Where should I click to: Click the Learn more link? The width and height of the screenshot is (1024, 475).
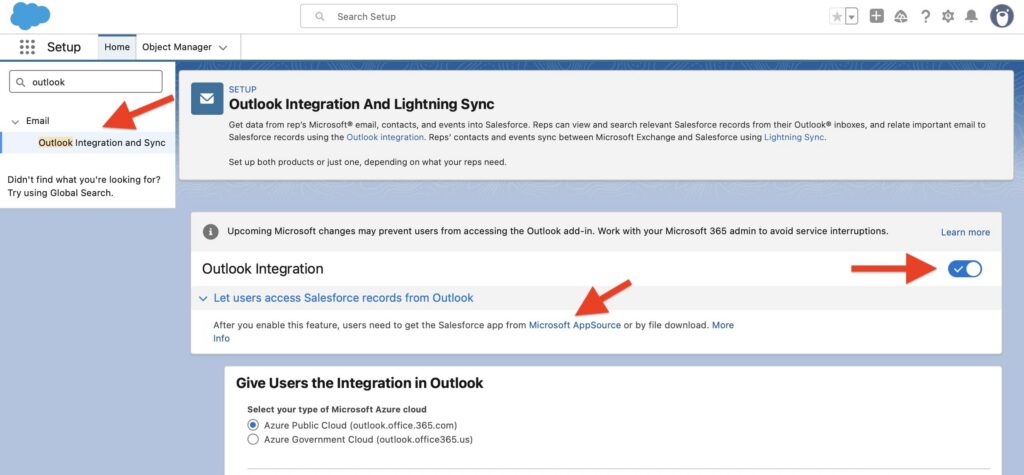point(965,232)
